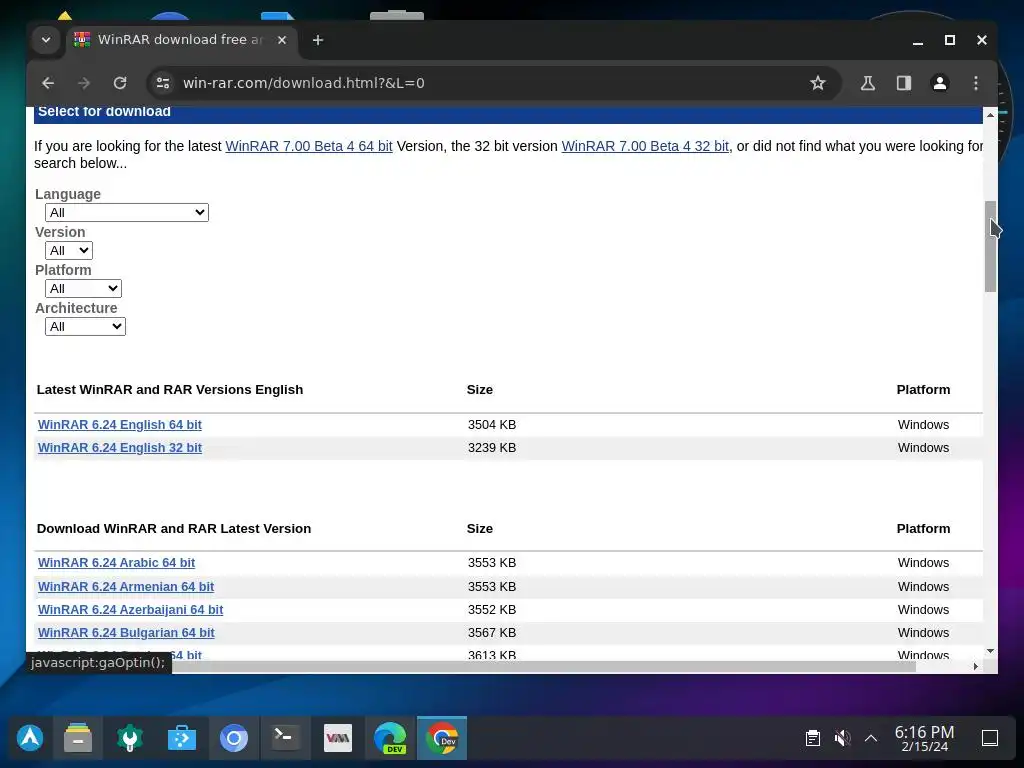Bookmark this page with the star icon
The width and height of the screenshot is (1024, 768).
(818, 83)
